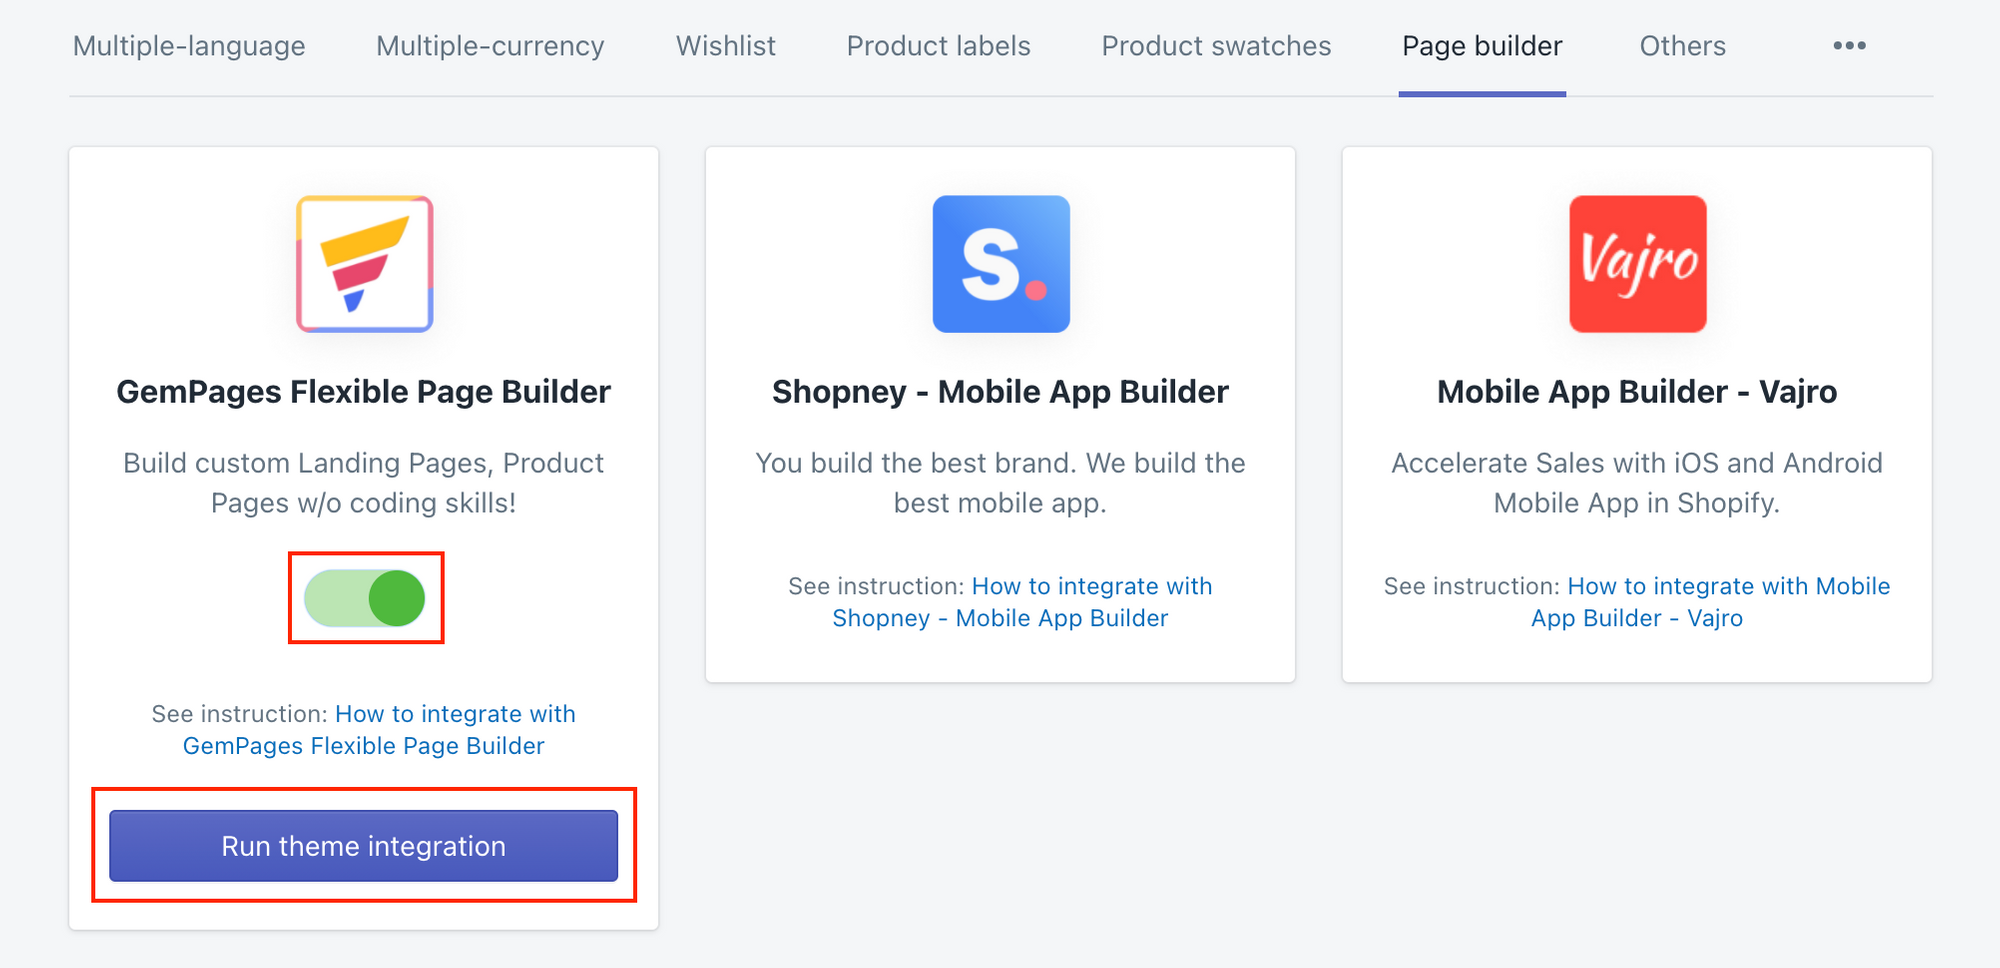Viewport: 2000px width, 968px height.
Task: Click the red Vajro app logo
Action: pyautogui.click(x=1637, y=264)
